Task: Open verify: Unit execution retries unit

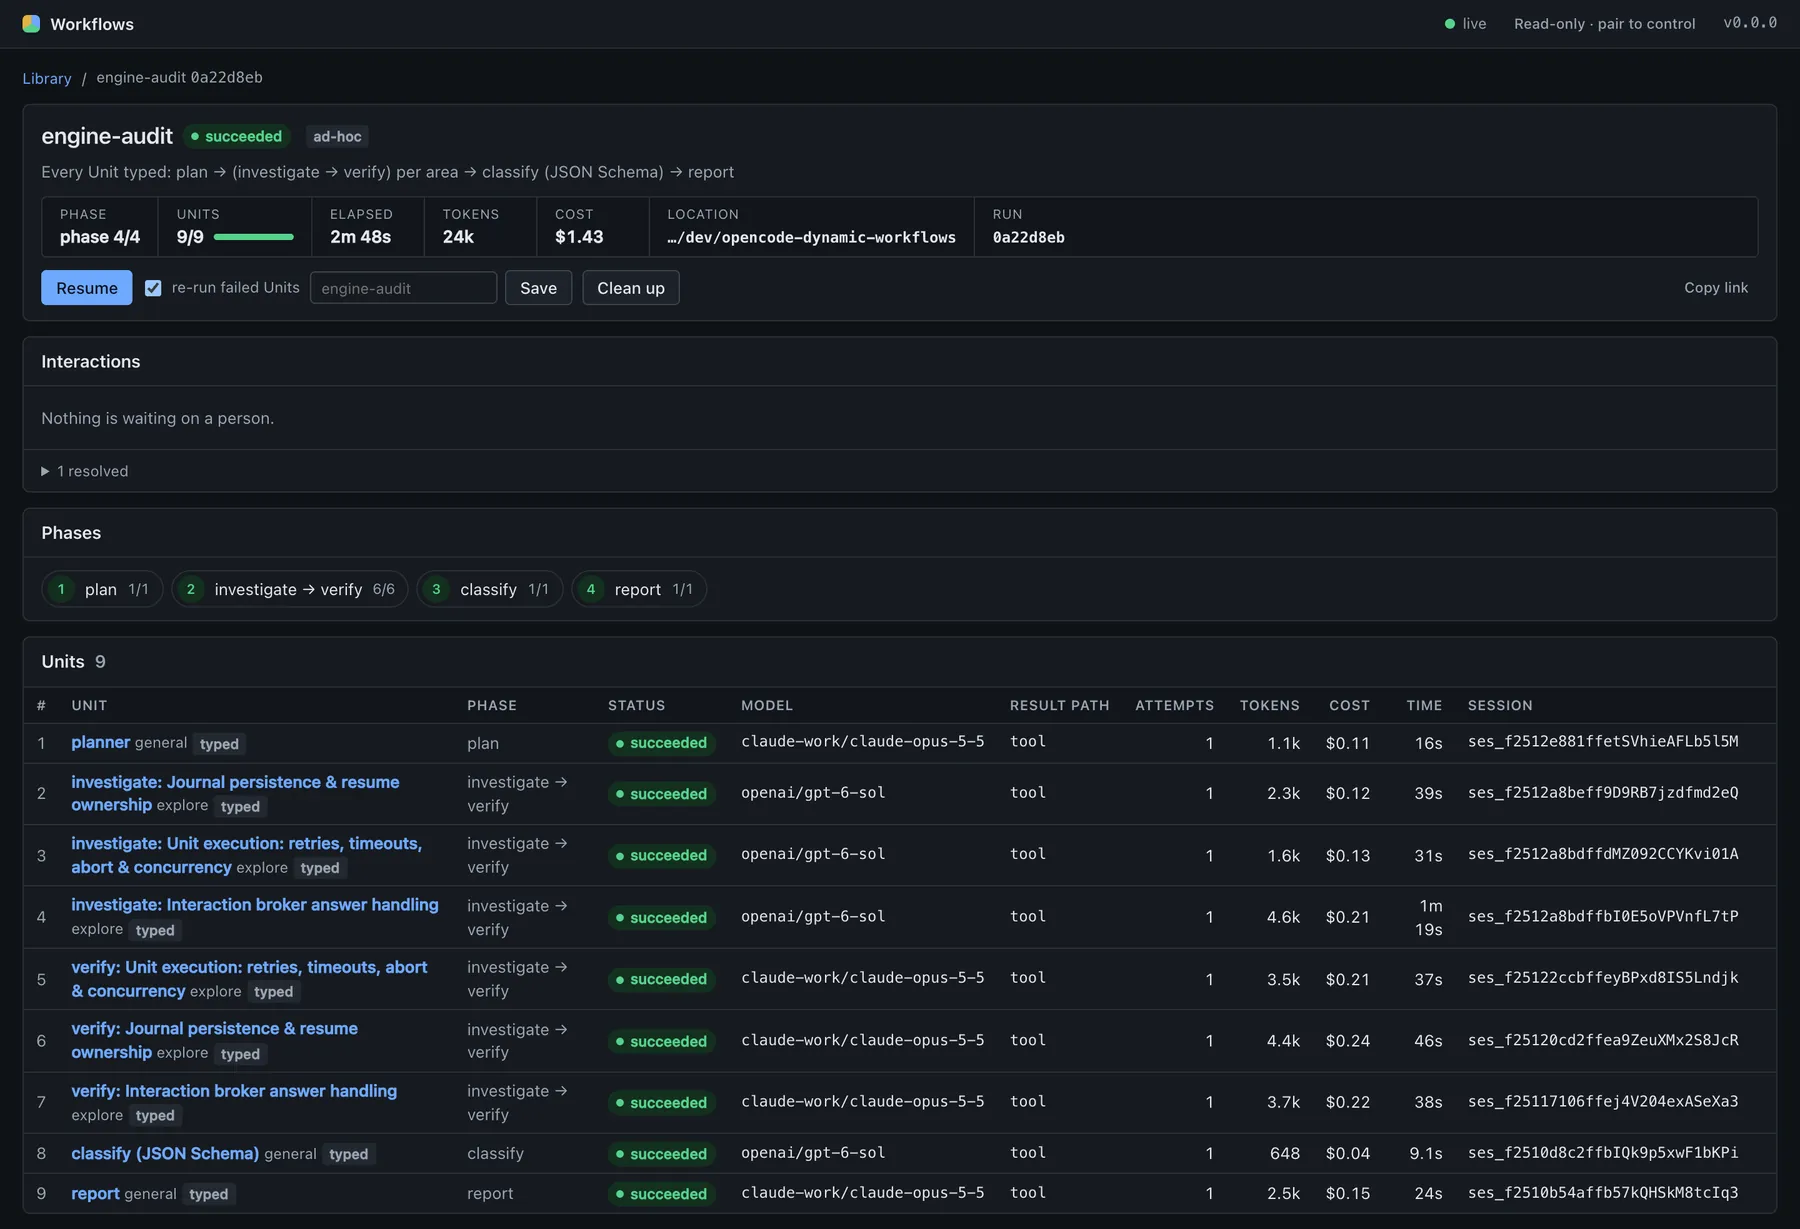Action: [x=249, y=979]
